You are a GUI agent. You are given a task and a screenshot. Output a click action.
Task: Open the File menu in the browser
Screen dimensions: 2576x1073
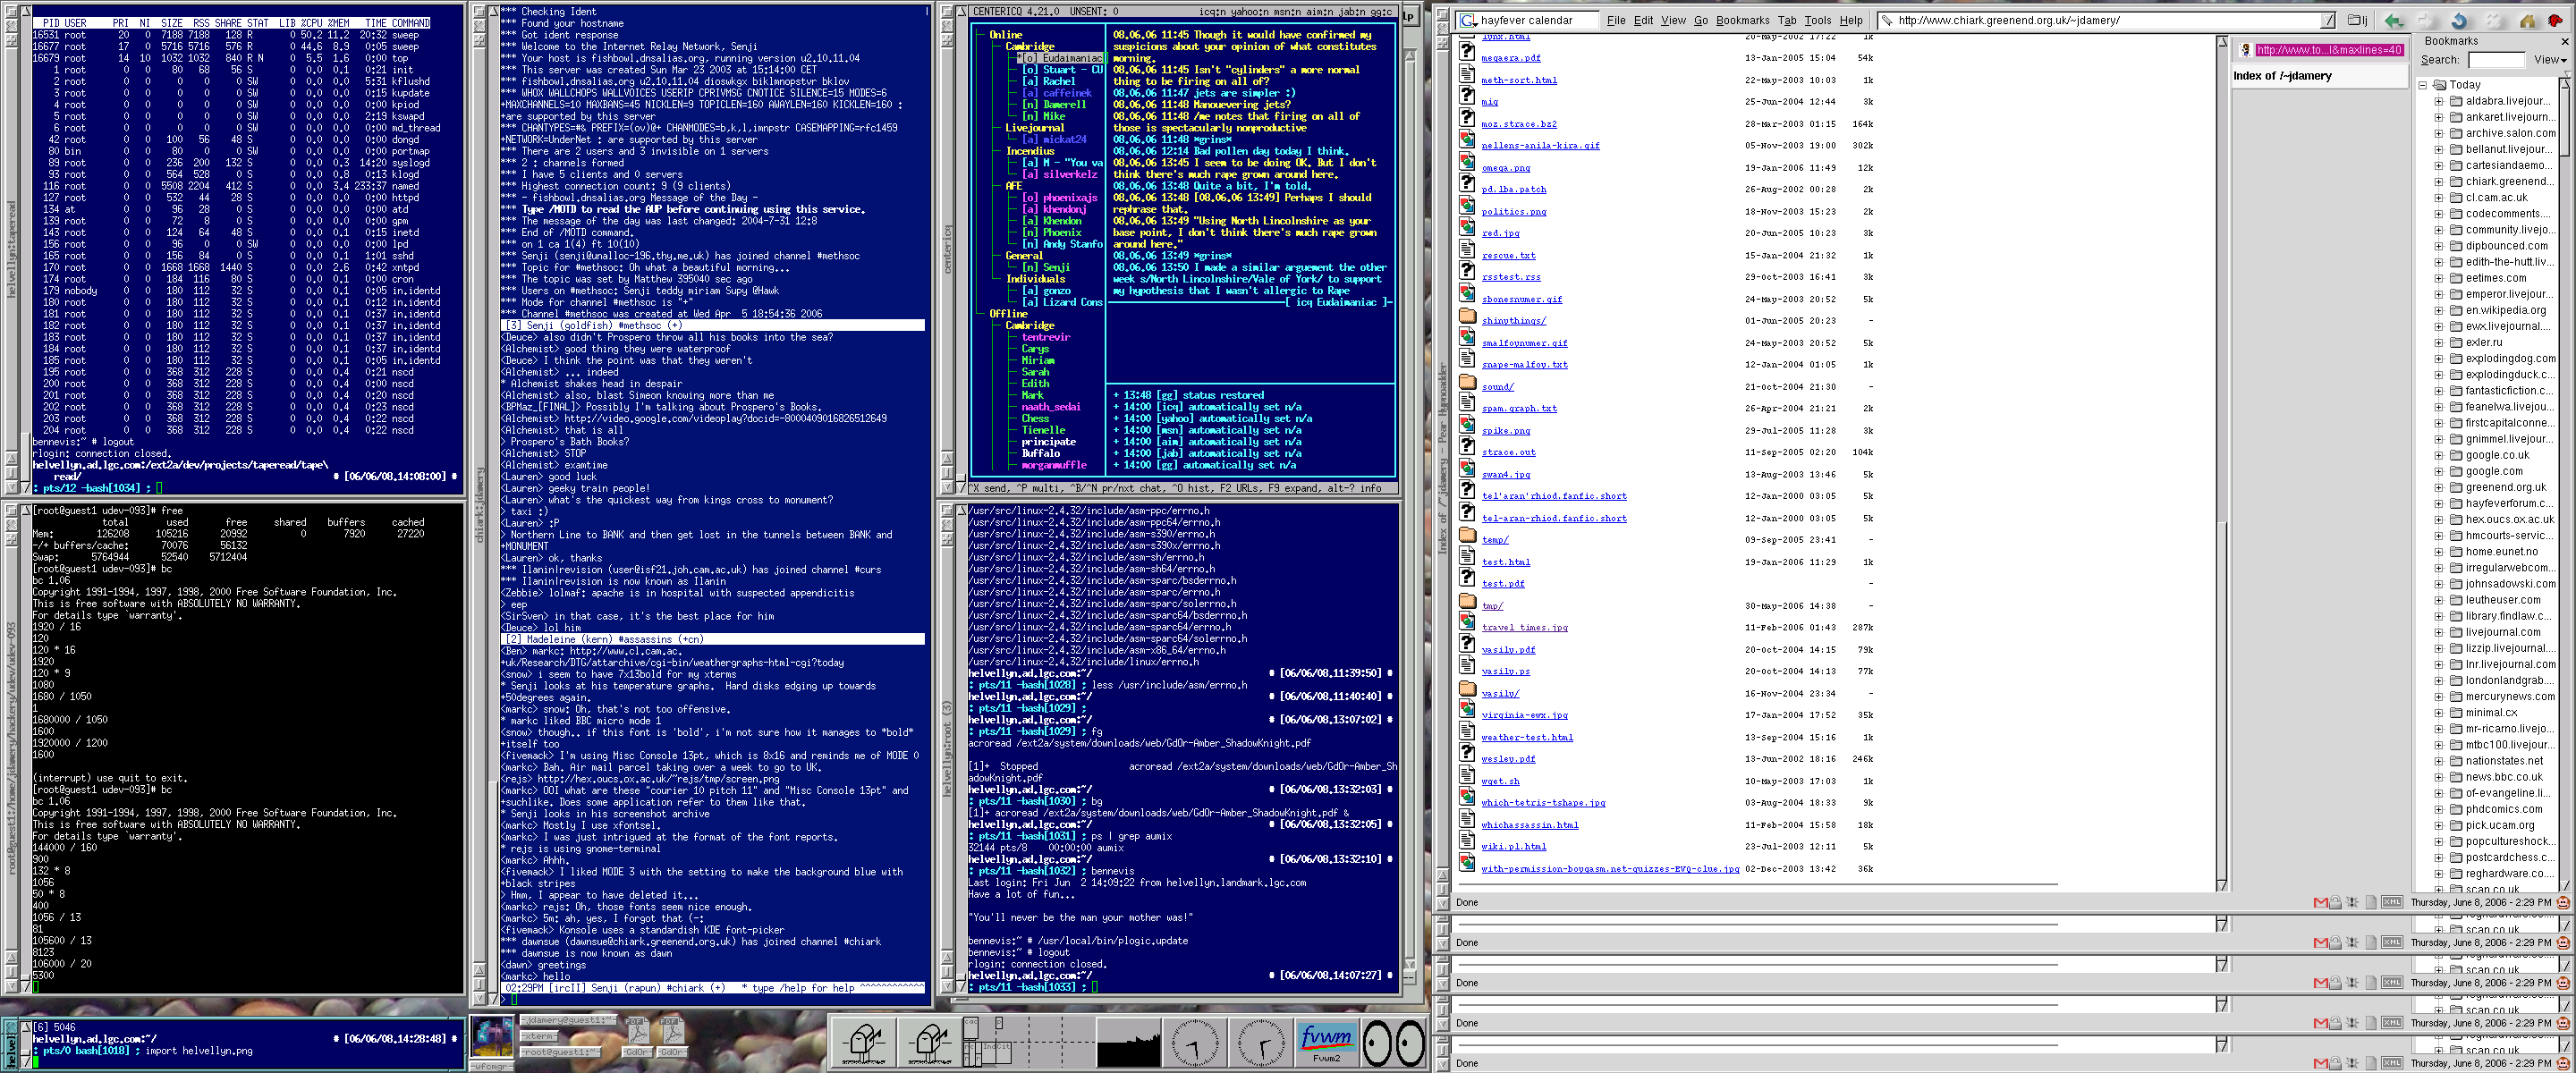click(1616, 20)
